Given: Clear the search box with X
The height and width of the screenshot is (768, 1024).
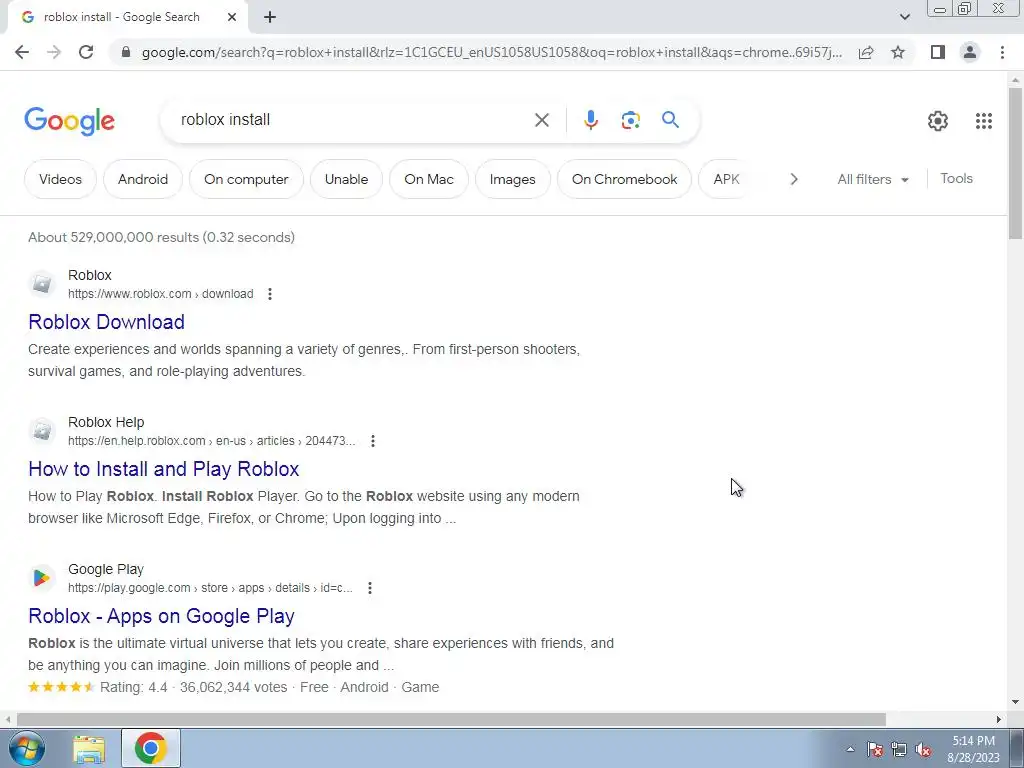Looking at the screenshot, I should tap(541, 120).
